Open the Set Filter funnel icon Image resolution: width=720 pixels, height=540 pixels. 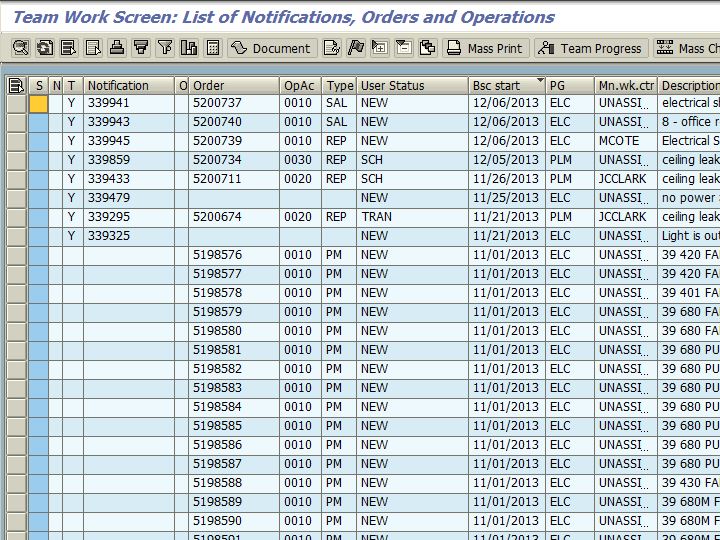[x=165, y=48]
